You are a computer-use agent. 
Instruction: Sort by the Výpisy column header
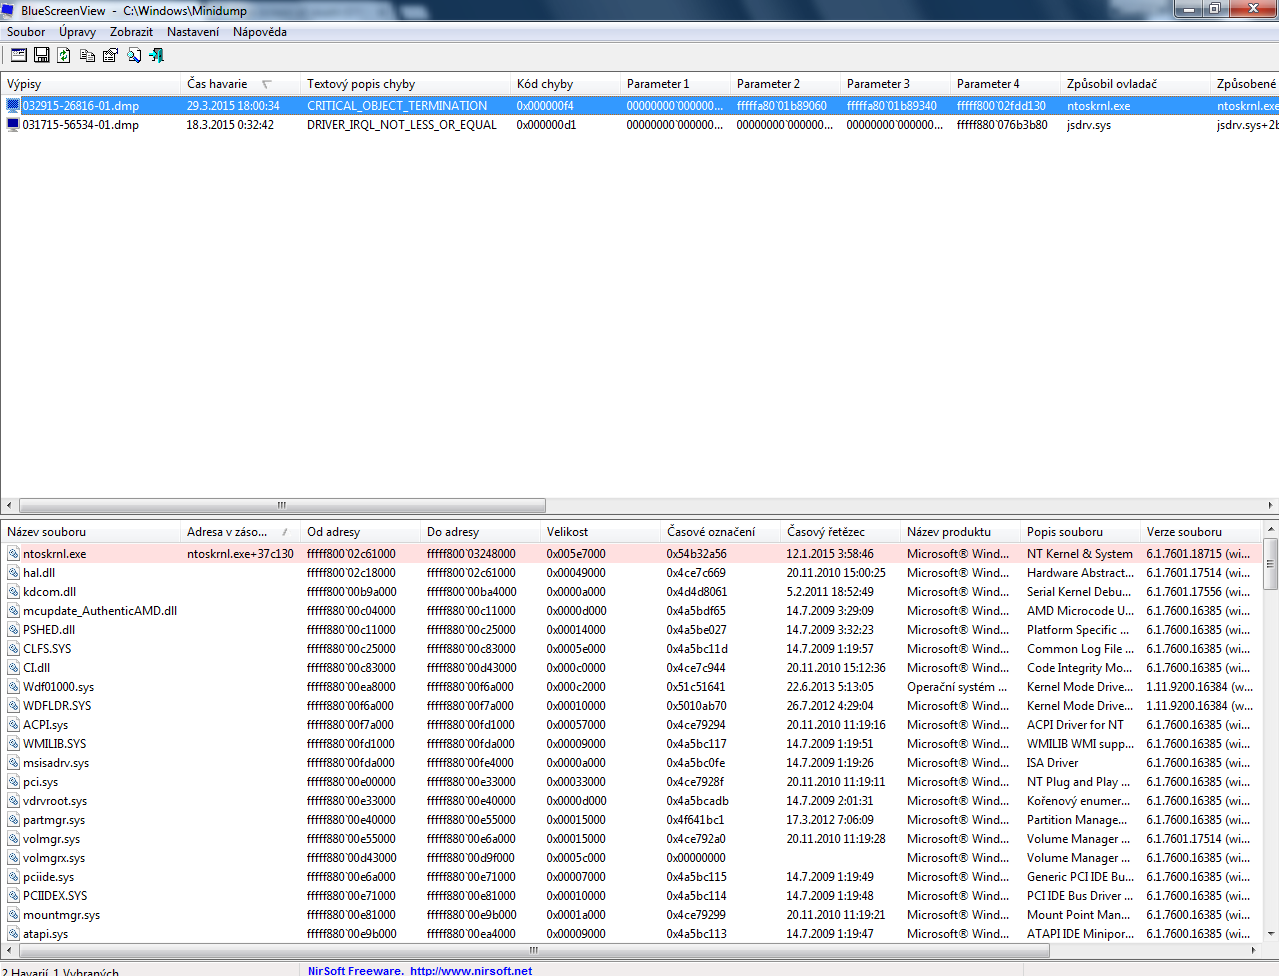click(90, 84)
